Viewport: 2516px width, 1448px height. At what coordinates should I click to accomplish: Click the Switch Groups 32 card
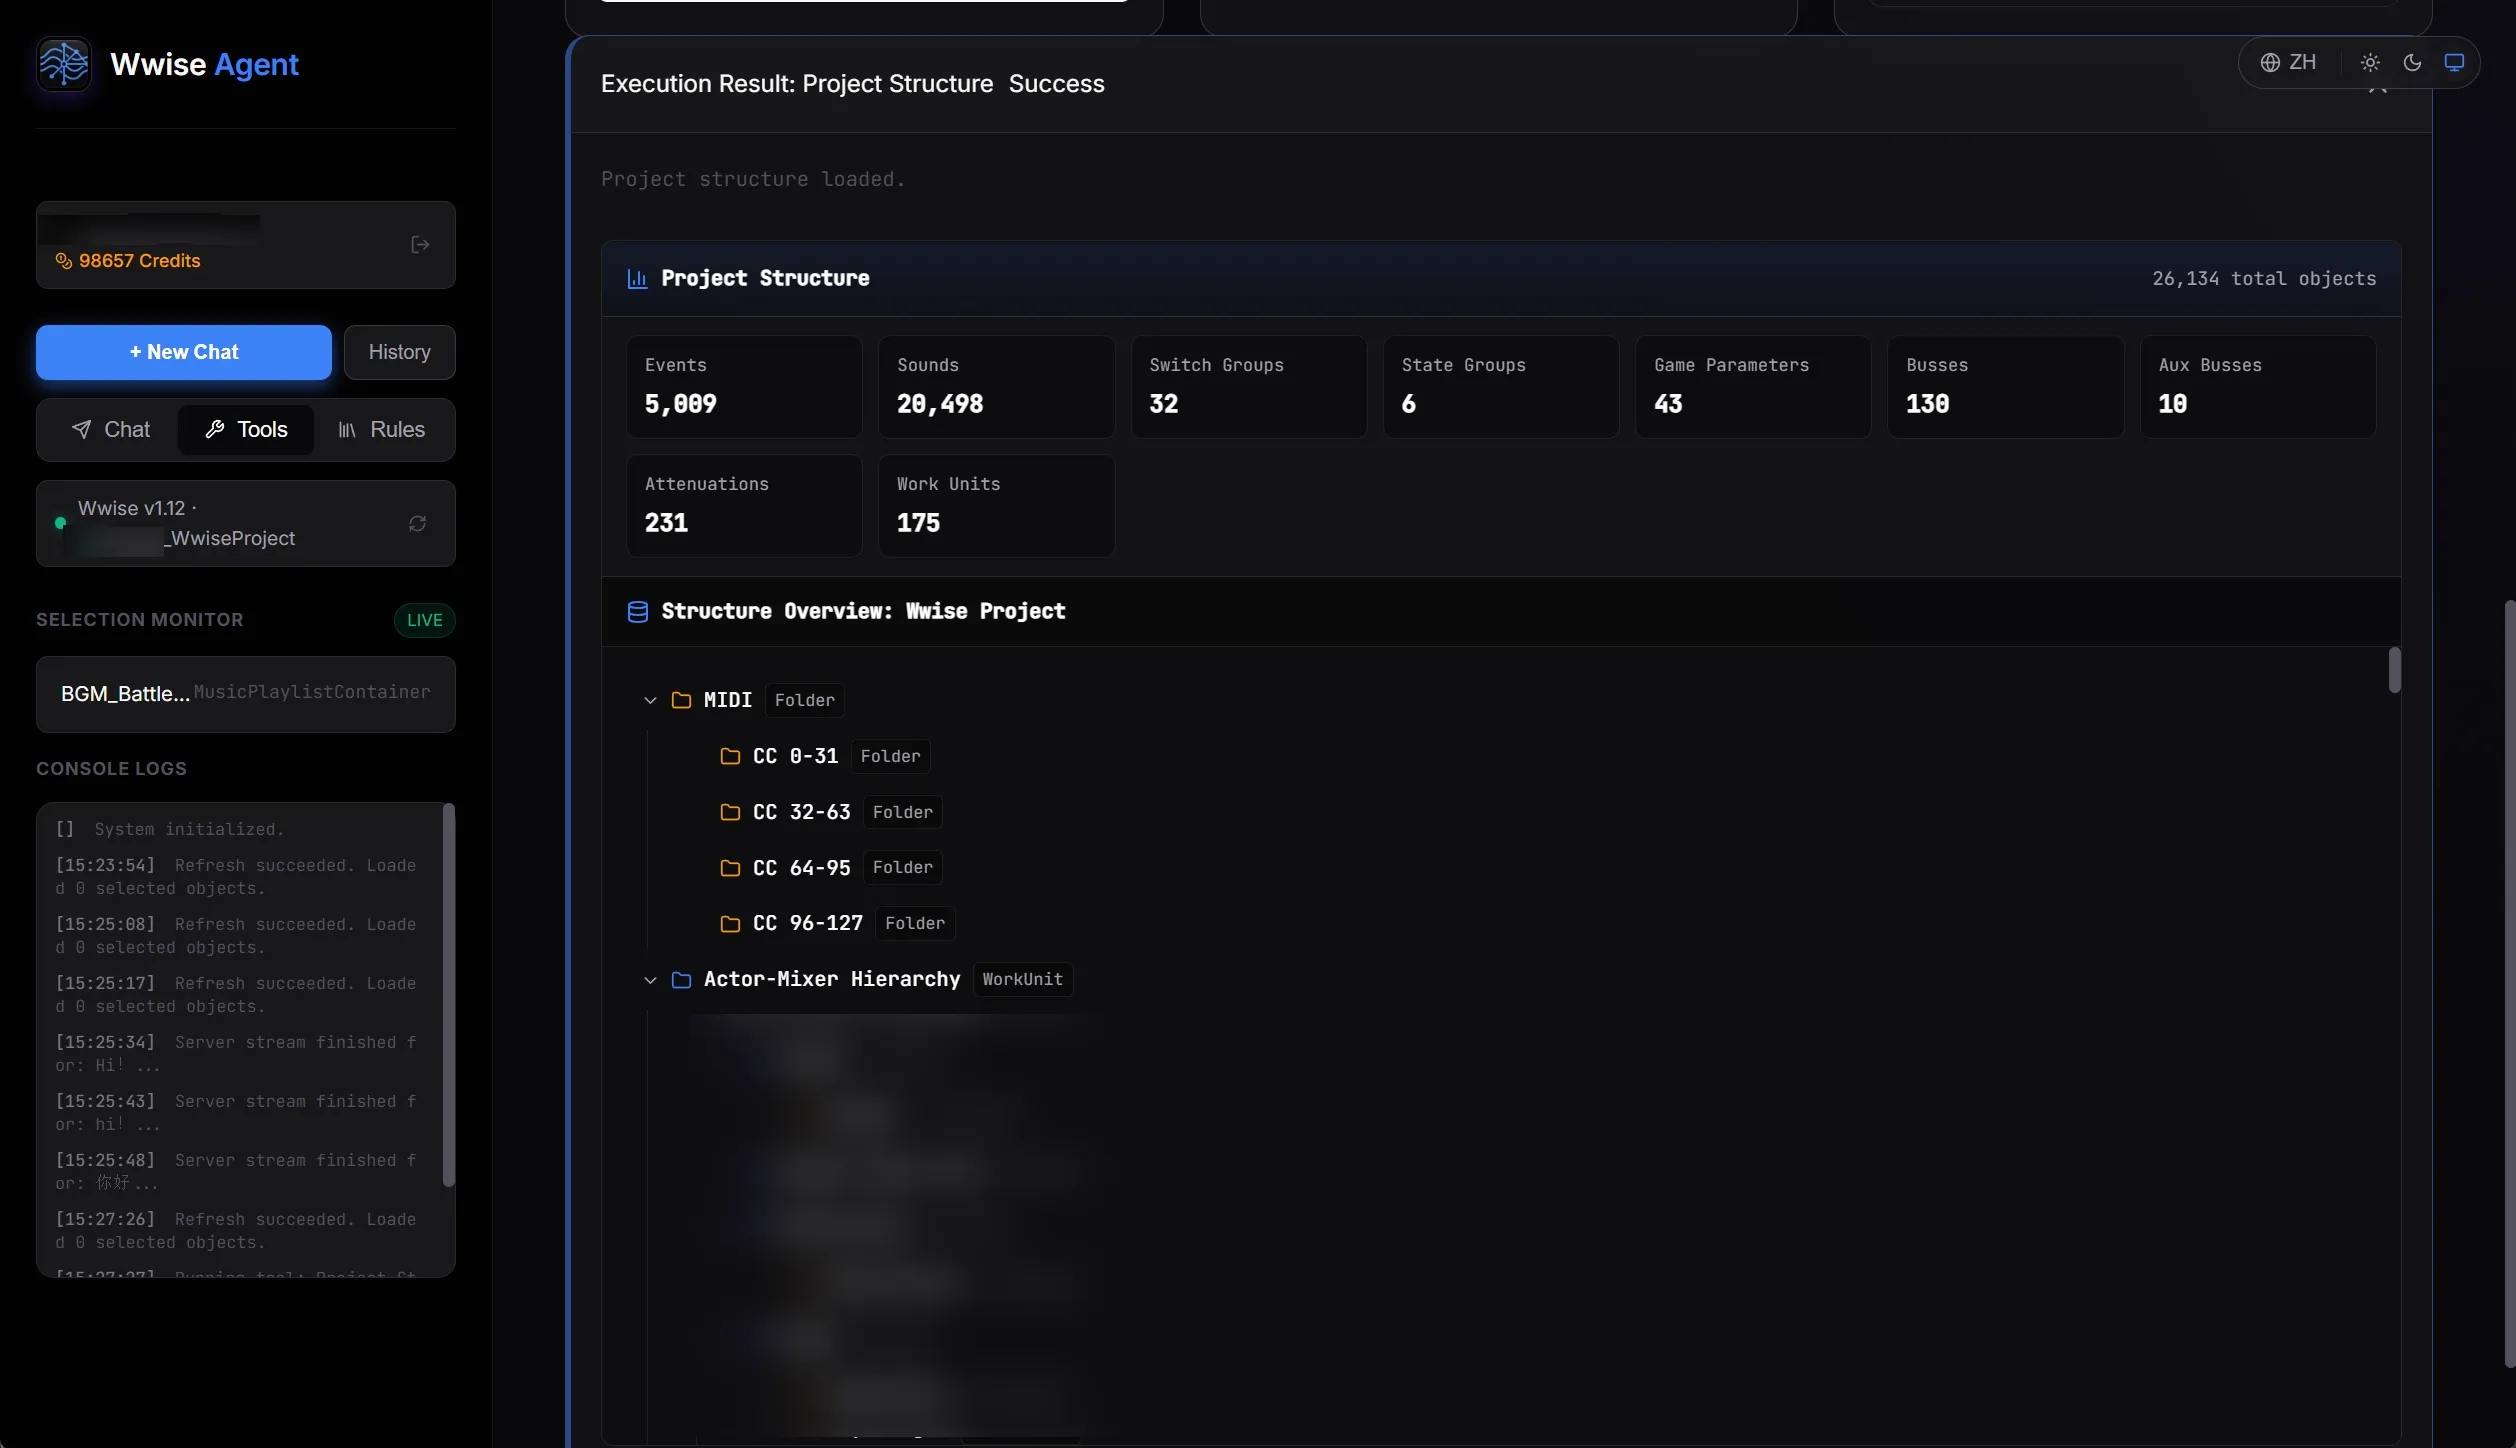1249,386
